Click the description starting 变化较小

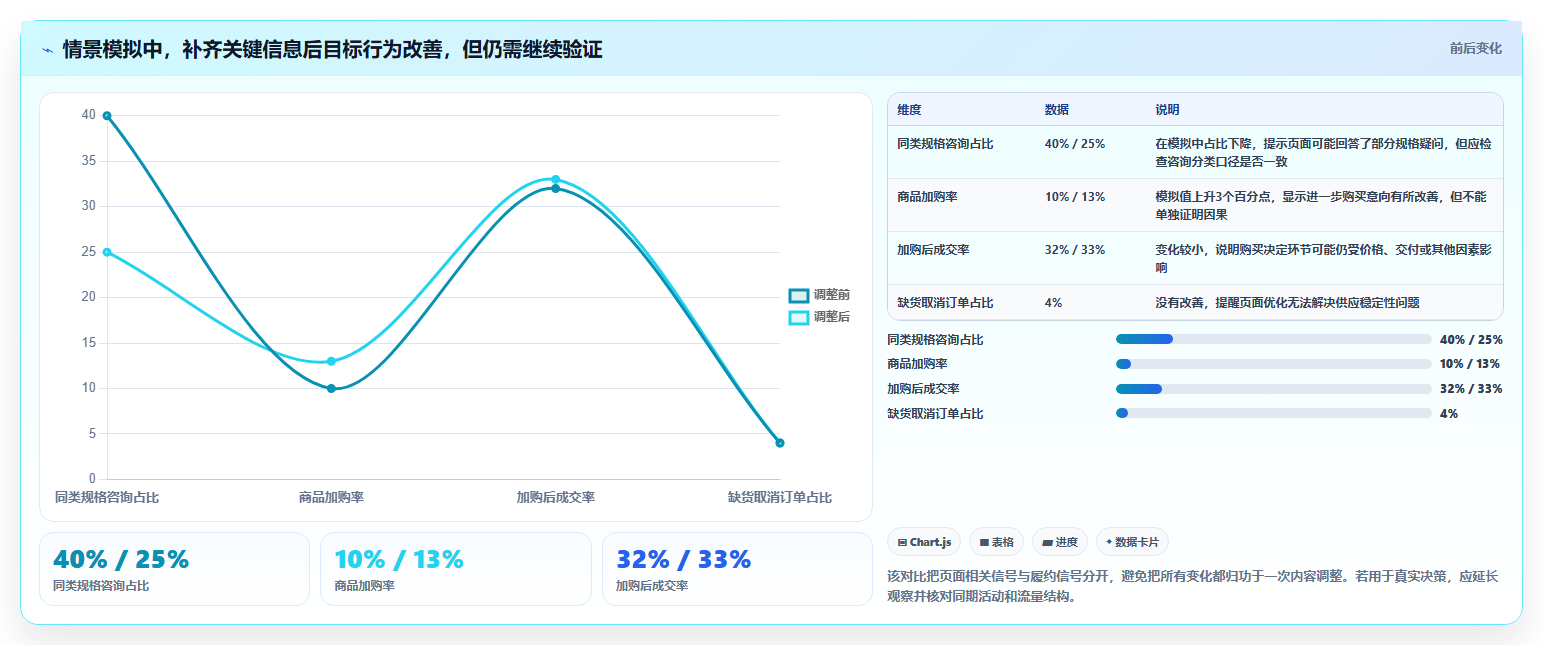[x=1323, y=258]
